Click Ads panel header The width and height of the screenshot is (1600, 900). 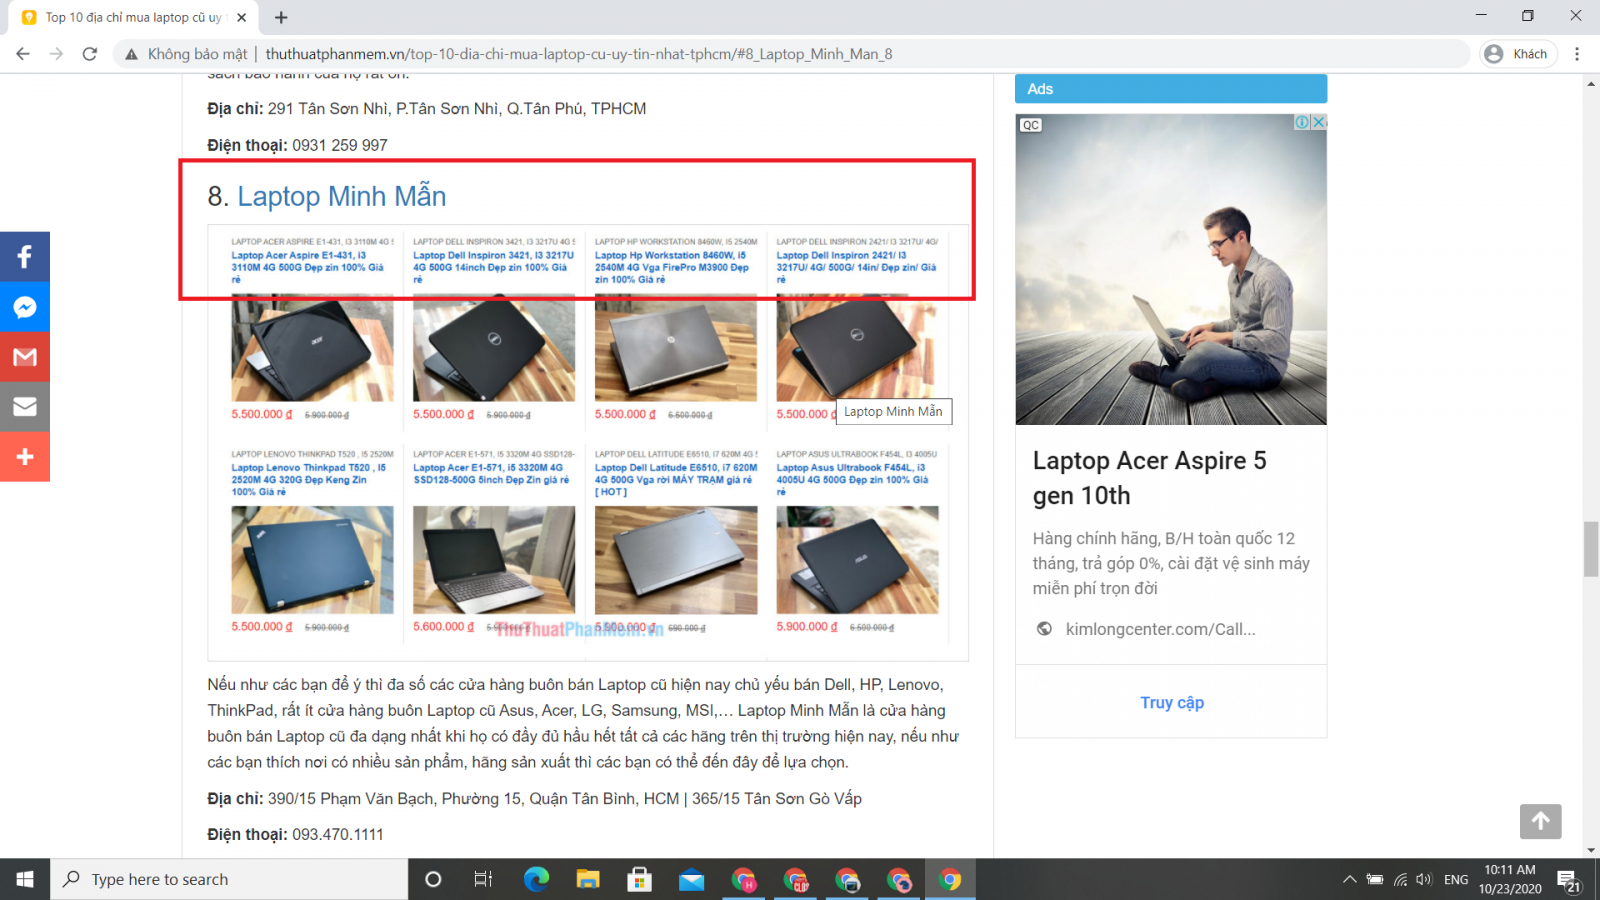tap(1171, 89)
